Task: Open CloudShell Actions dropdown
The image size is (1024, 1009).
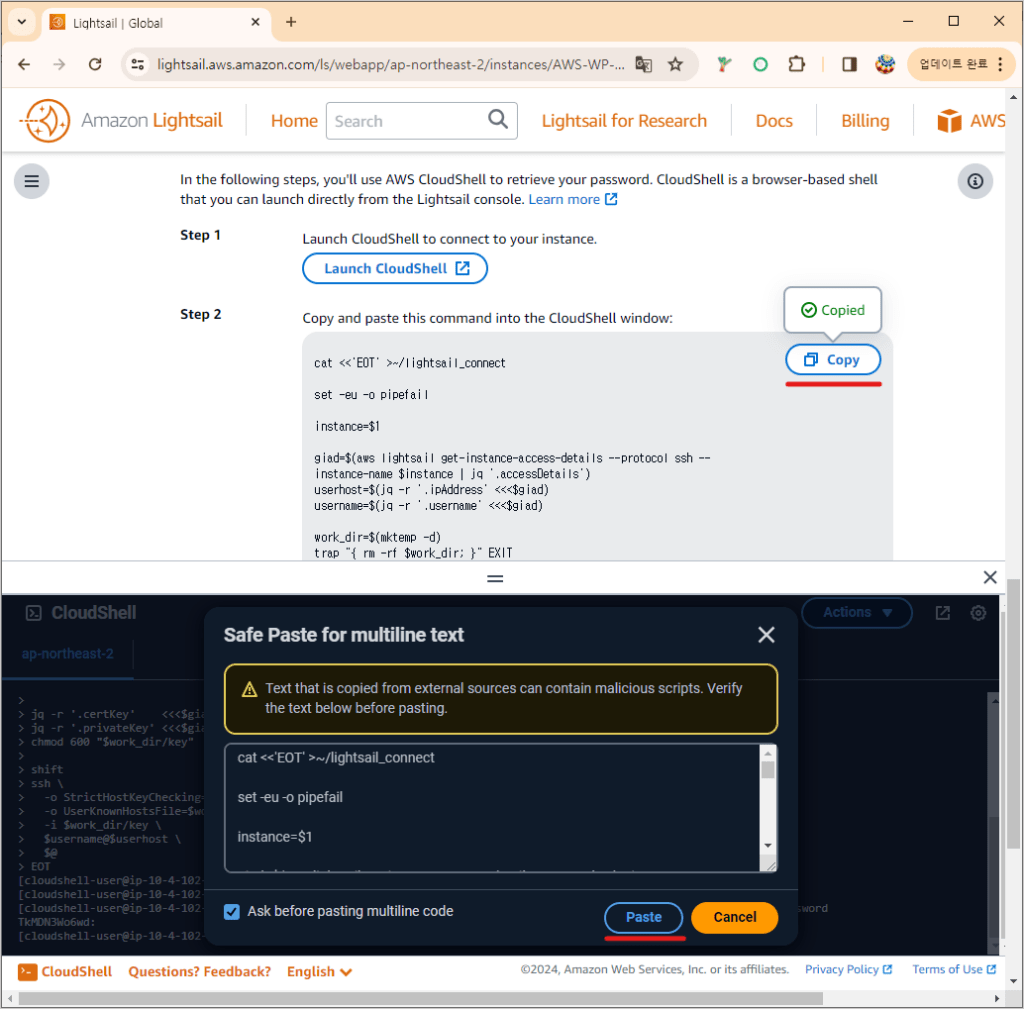Action: pyautogui.click(x=856, y=613)
